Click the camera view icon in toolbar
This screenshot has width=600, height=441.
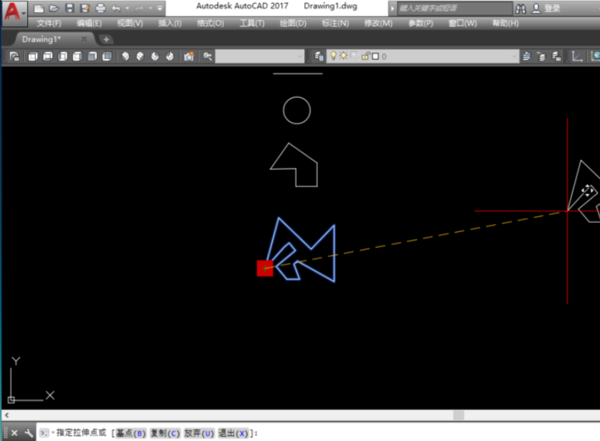(x=188, y=57)
